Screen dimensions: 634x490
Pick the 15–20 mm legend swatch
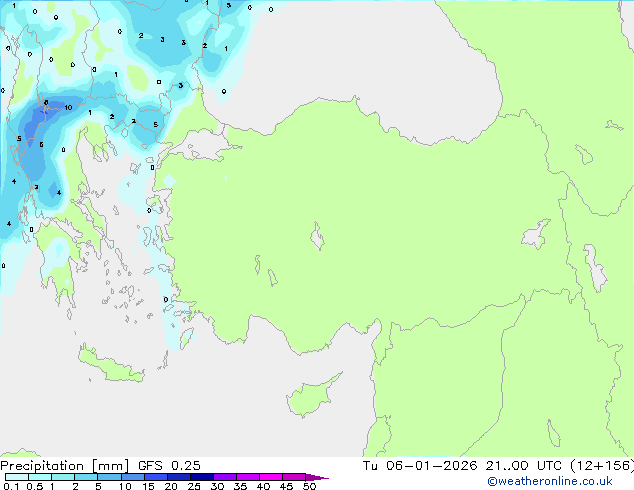coord(156,477)
